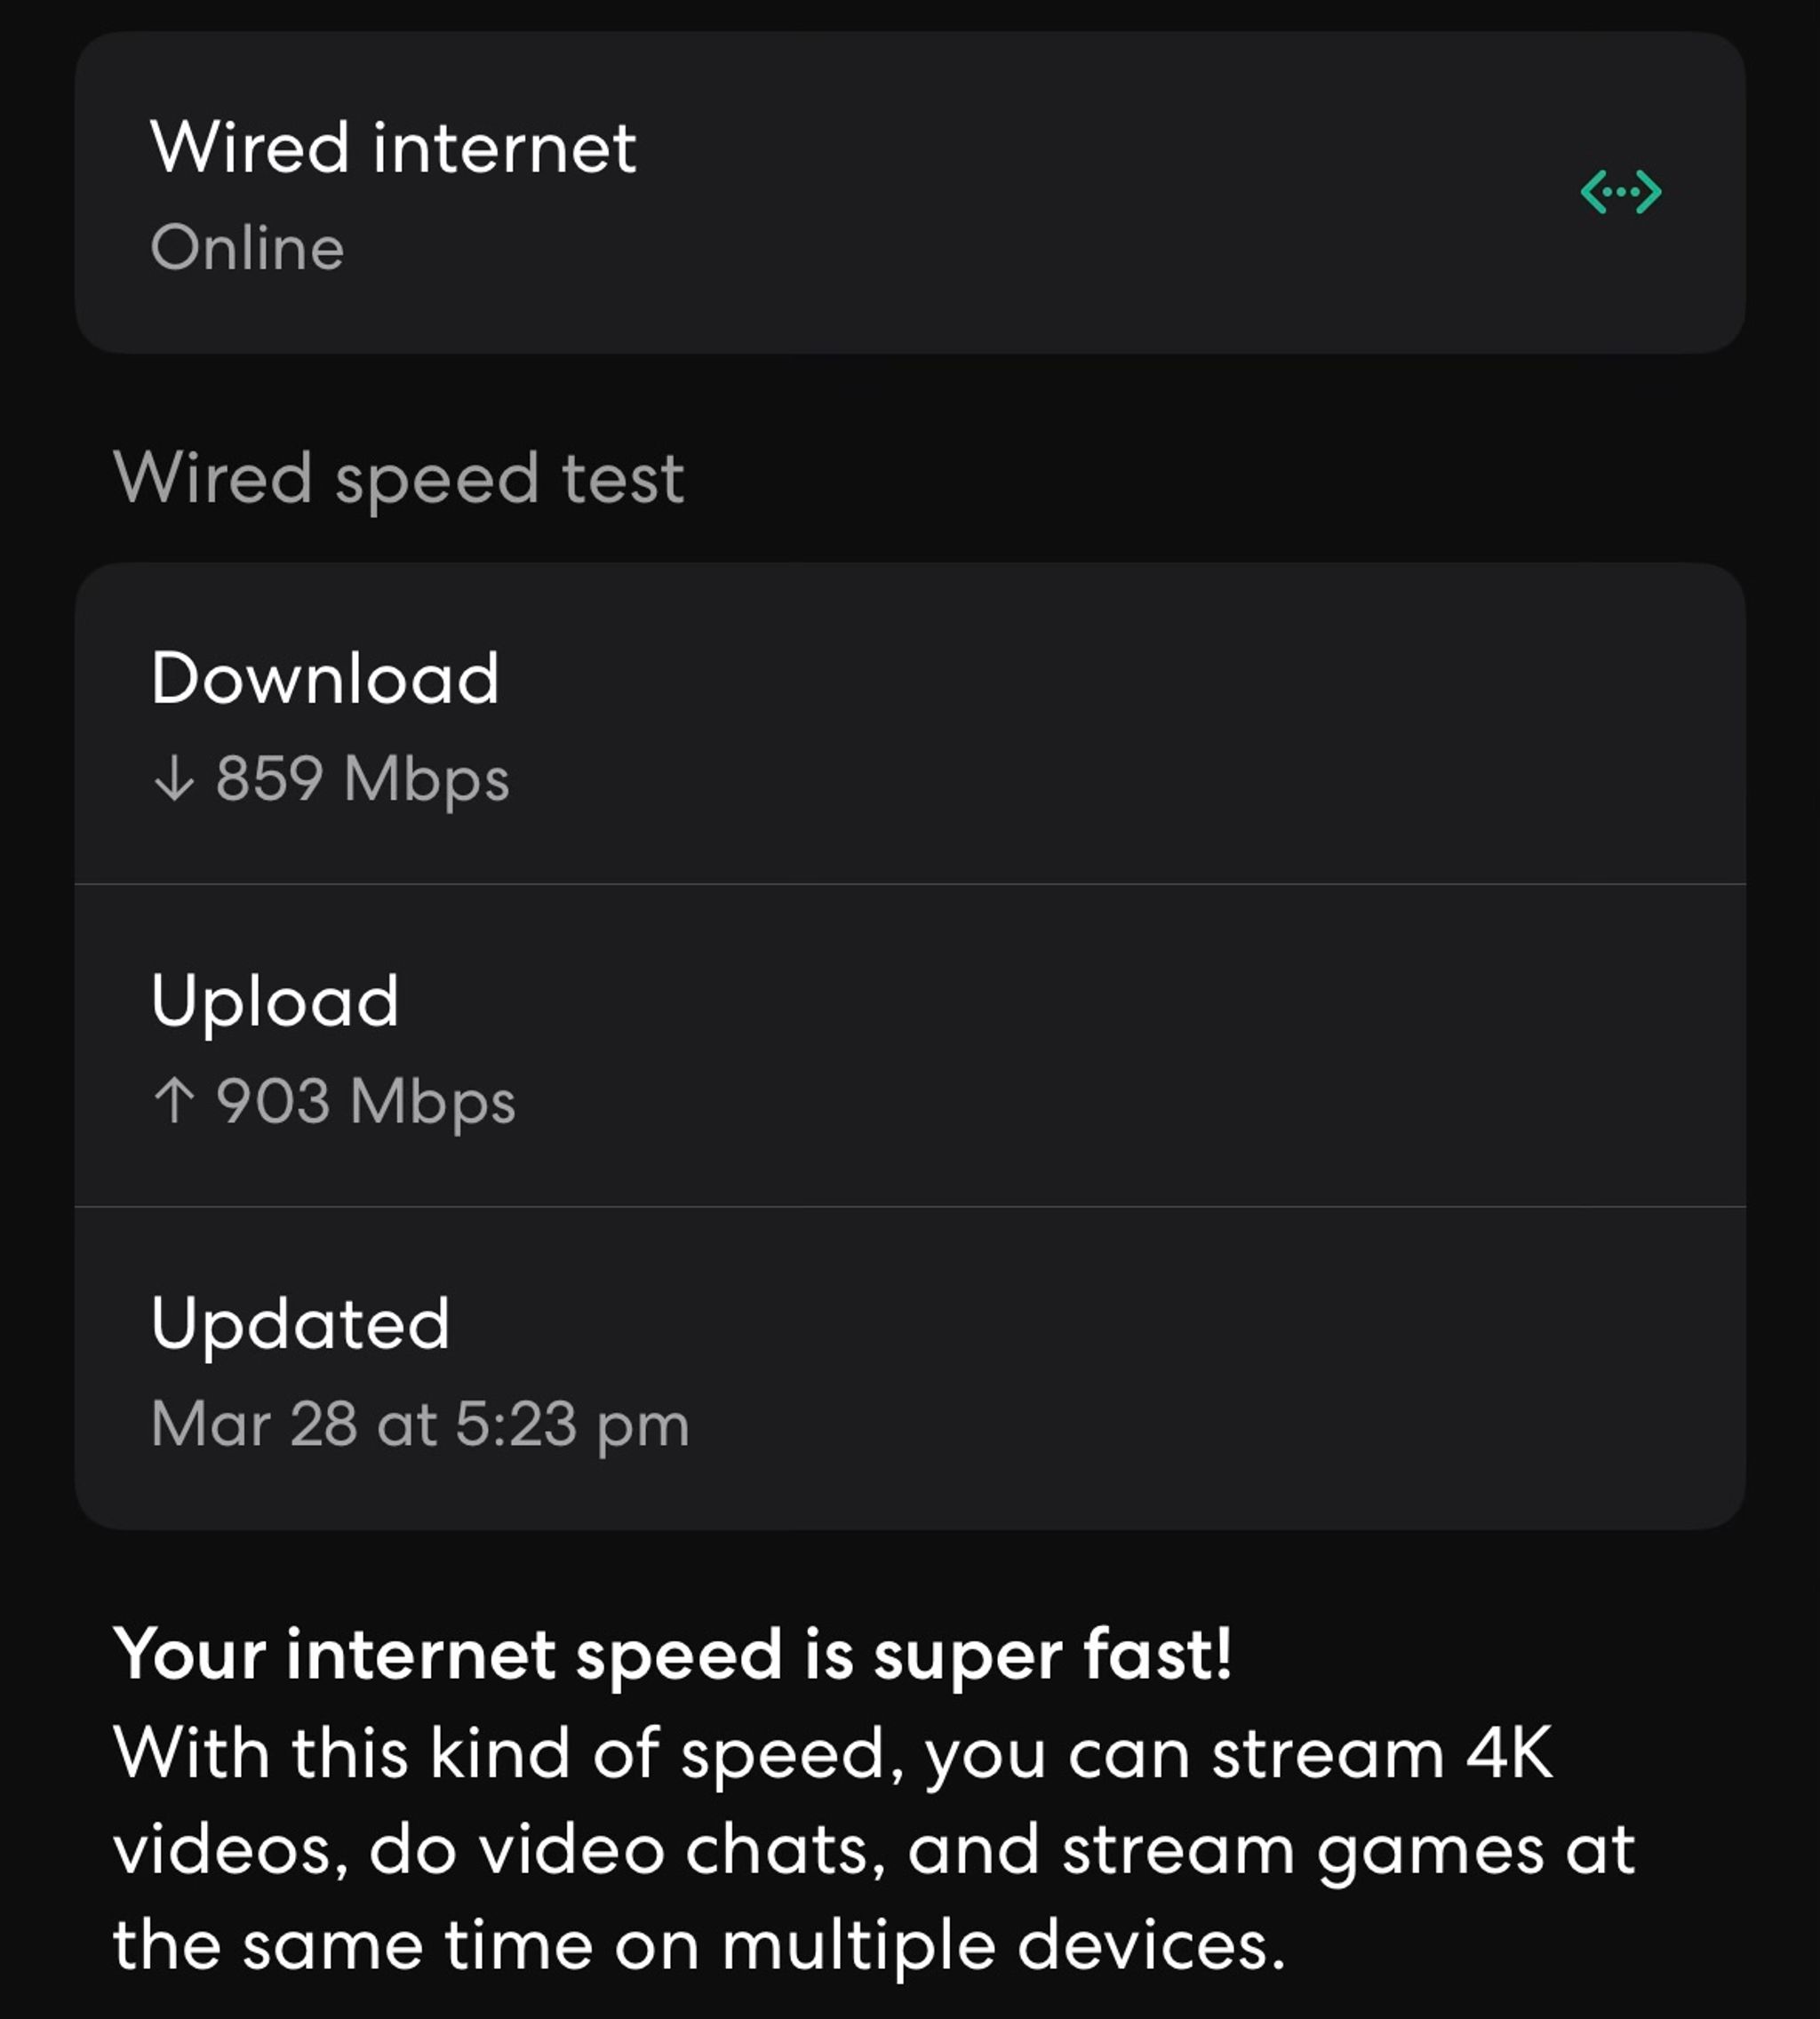Tap the words "the same time" in the description

pyautogui.click(x=352, y=1946)
